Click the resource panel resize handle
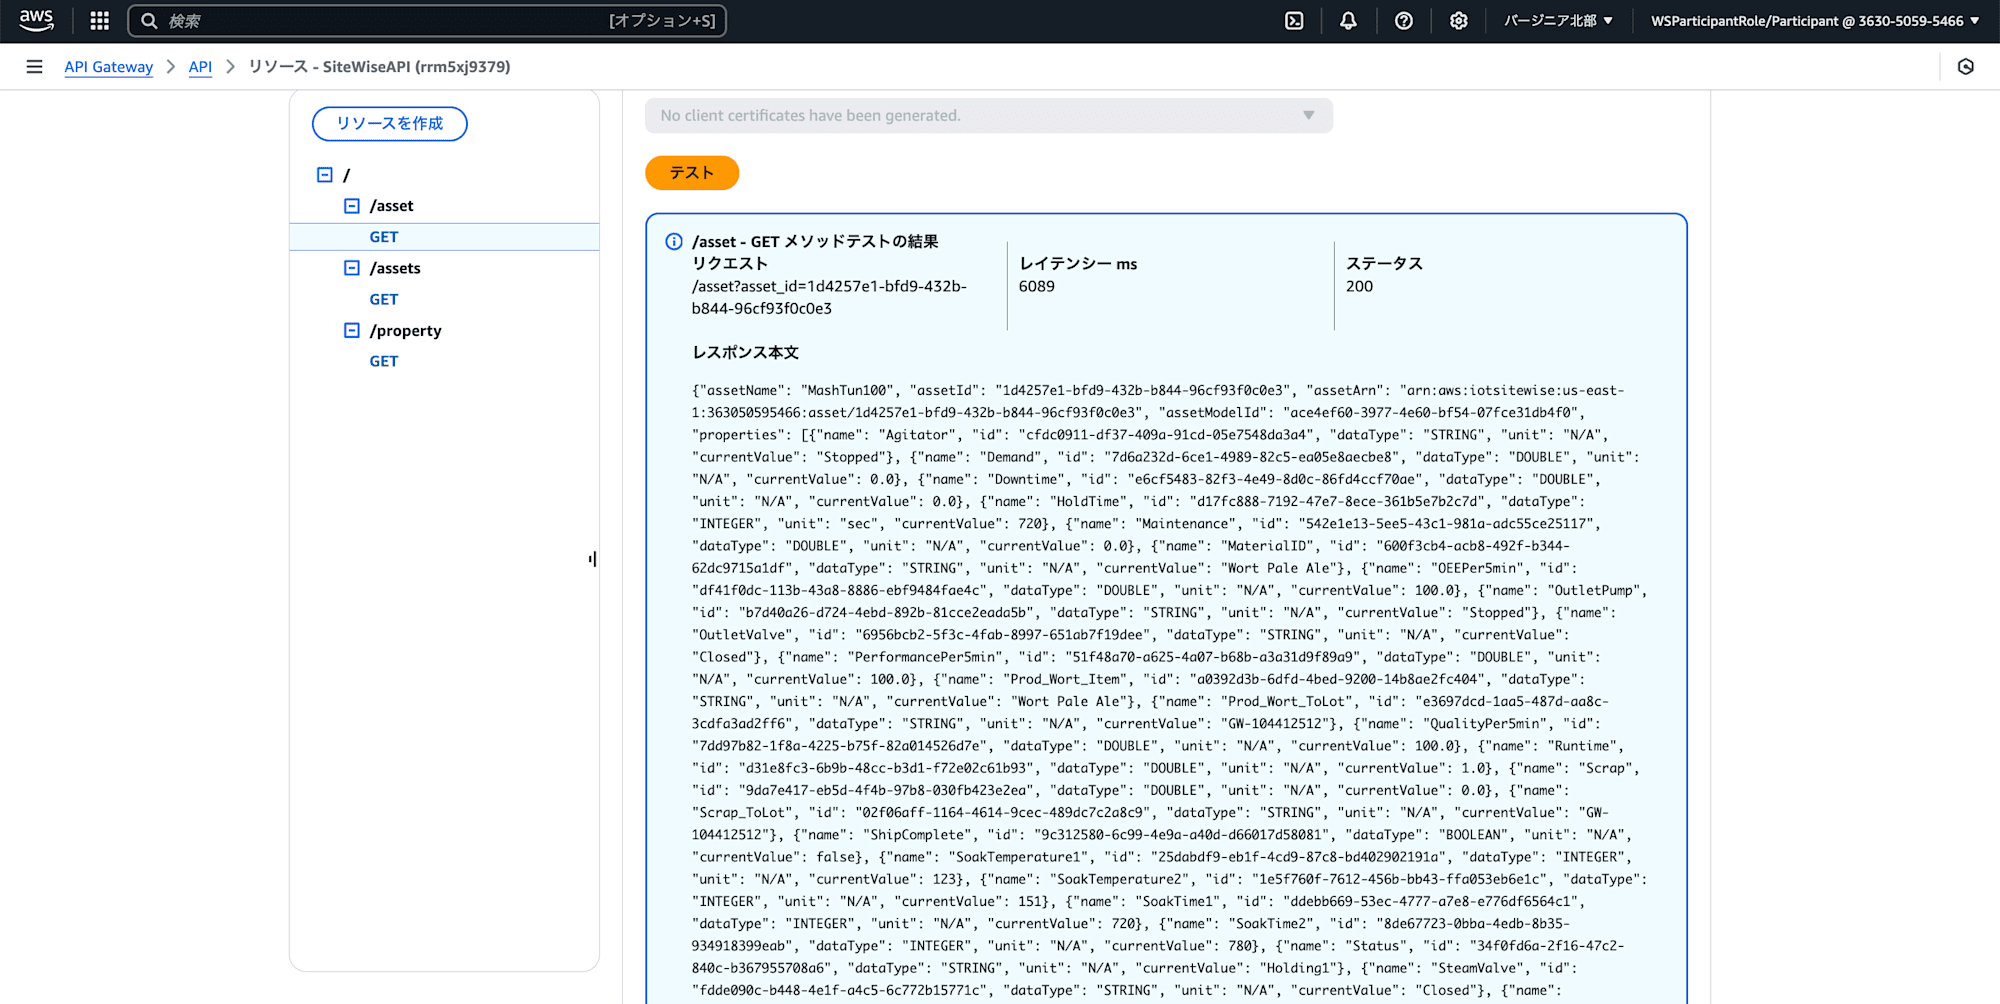Screen dimensions: 2000x1004 [x=593, y=559]
